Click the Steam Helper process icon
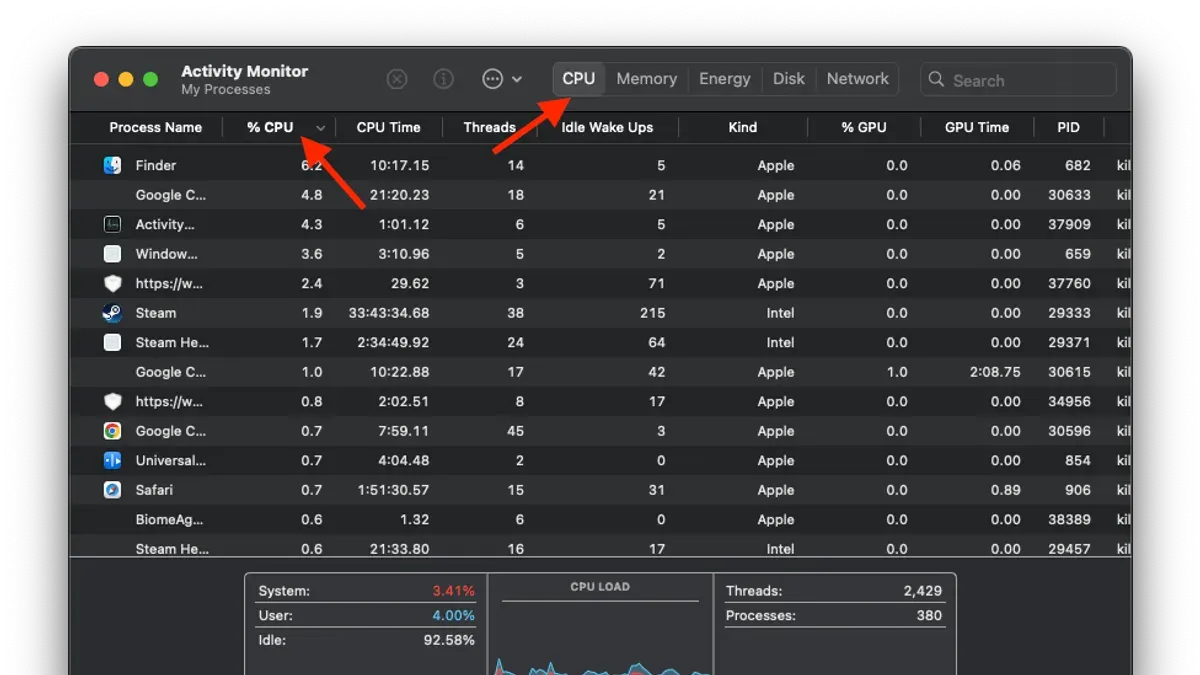 (x=112, y=342)
